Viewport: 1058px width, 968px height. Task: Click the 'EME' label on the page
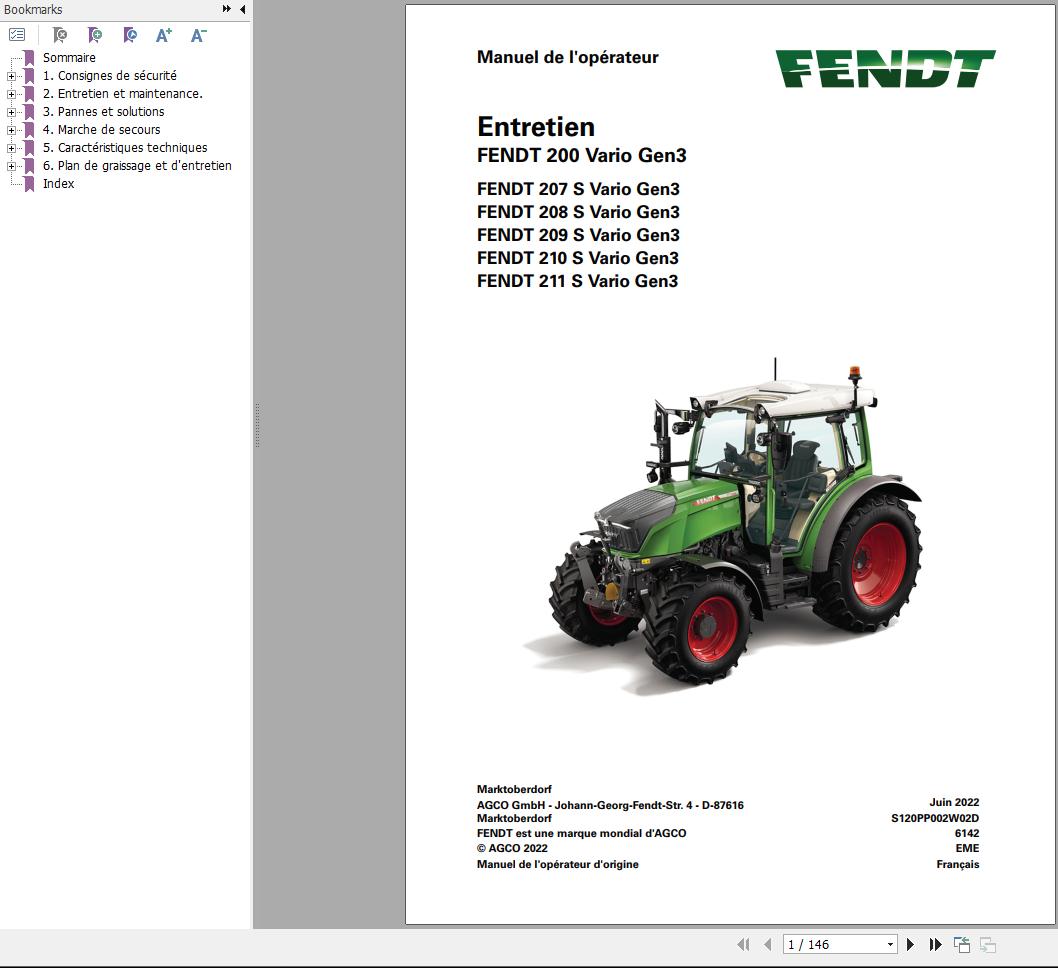[x=967, y=849]
